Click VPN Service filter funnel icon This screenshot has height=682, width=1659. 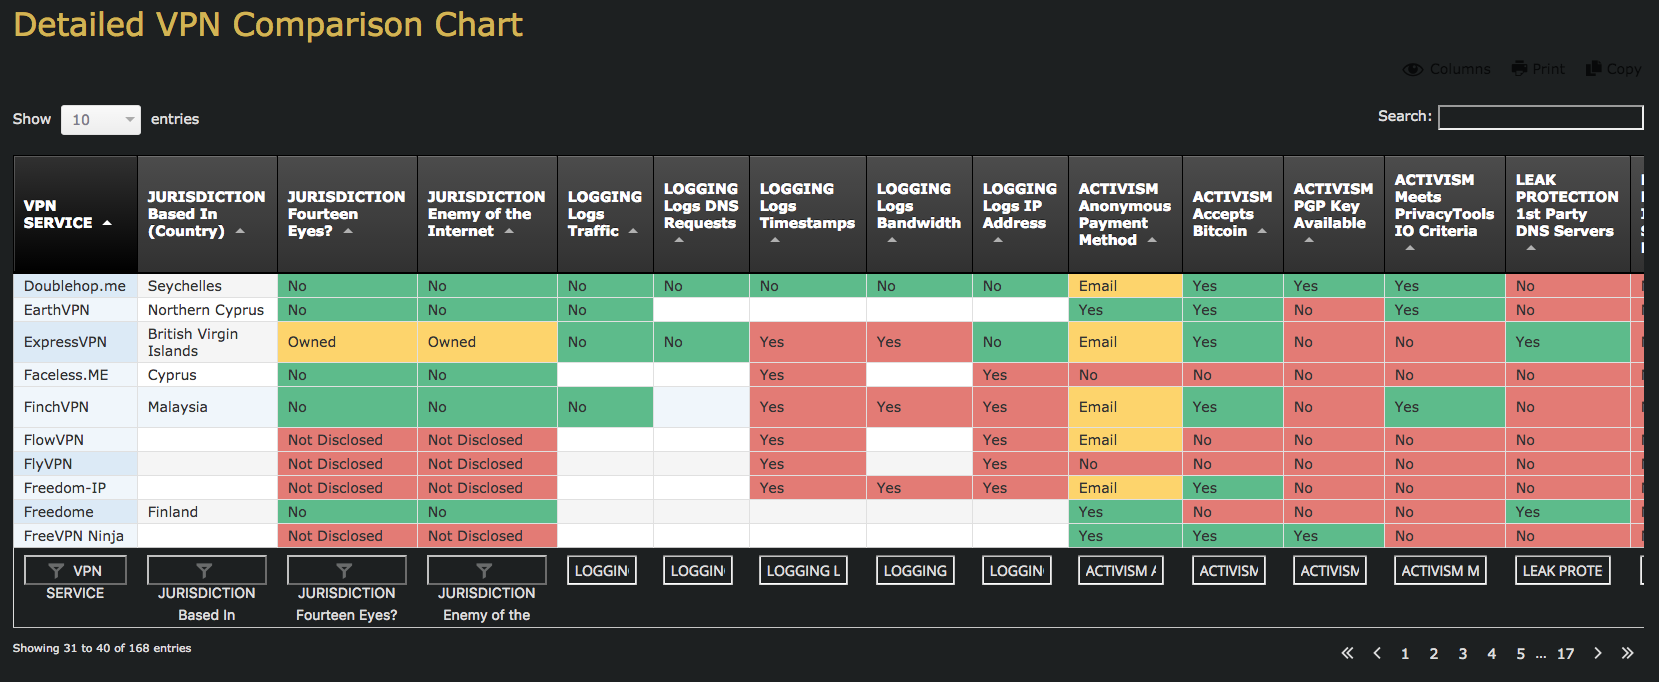tap(56, 571)
